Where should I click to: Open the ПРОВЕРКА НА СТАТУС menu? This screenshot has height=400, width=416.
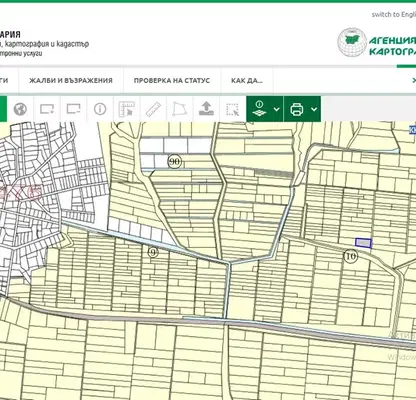coord(172,81)
